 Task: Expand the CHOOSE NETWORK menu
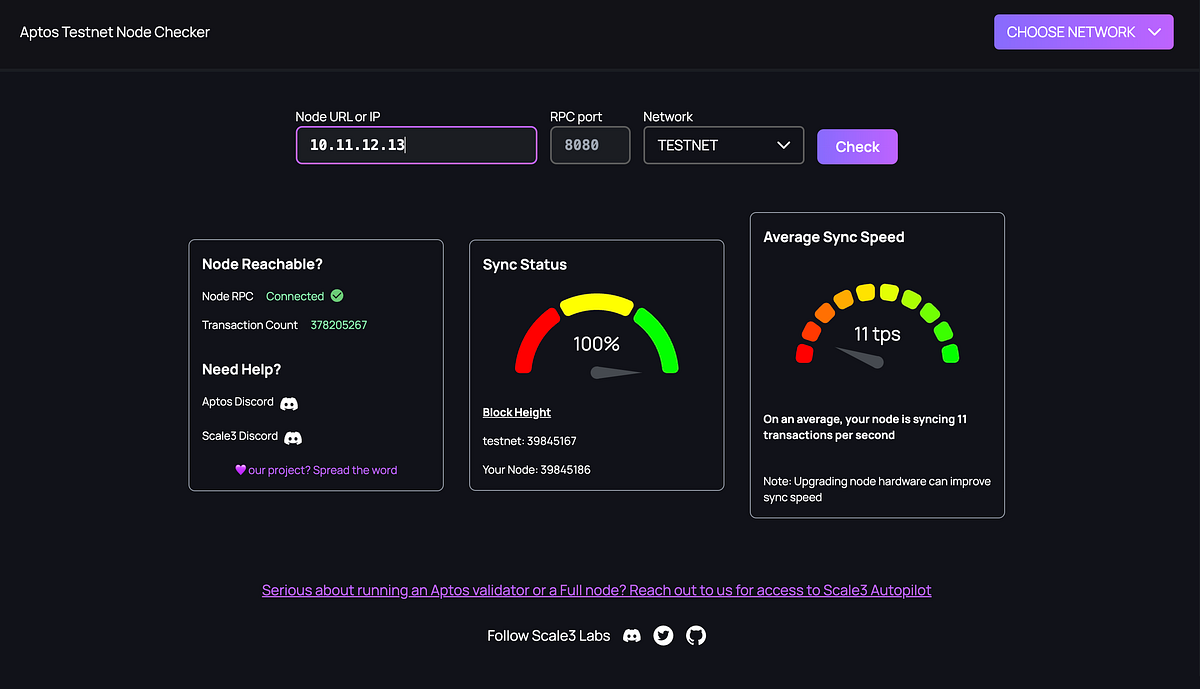pos(1083,31)
